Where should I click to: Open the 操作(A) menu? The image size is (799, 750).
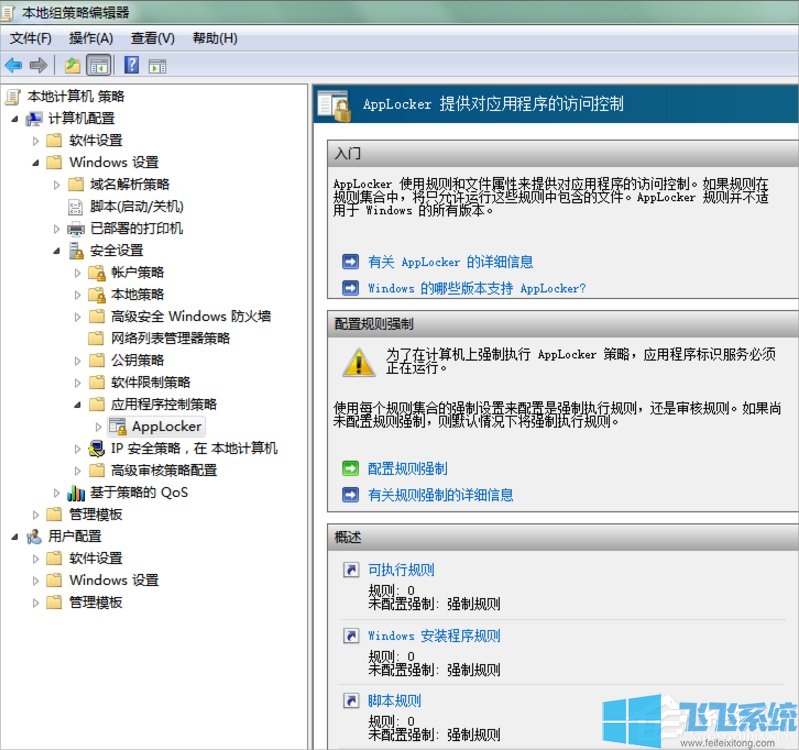(x=91, y=38)
